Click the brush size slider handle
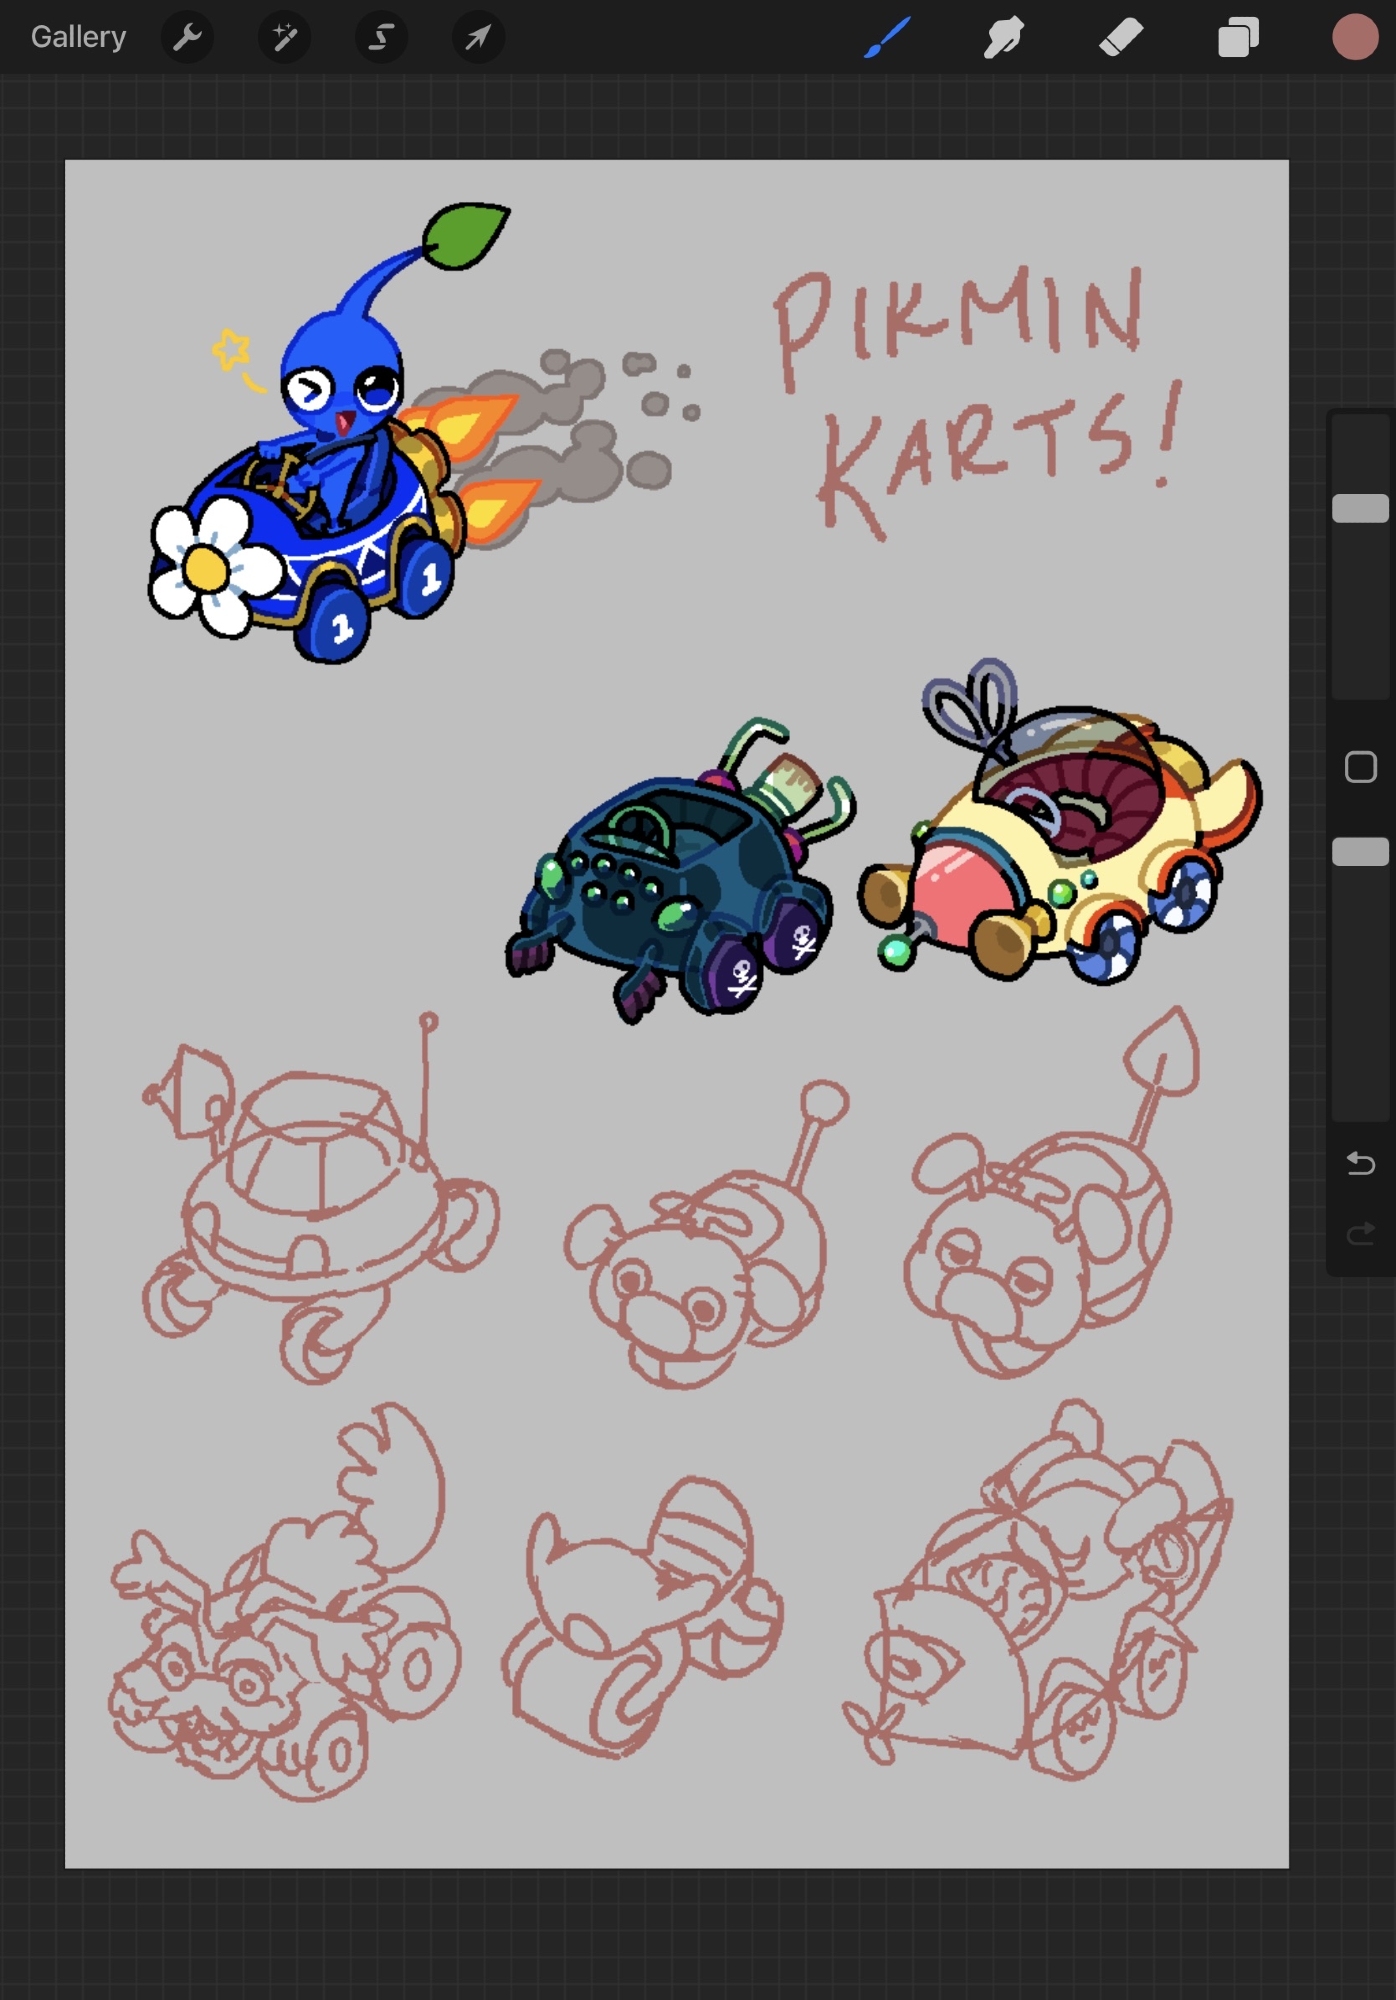Viewport: 1396px width, 2000px height. 1360,508
